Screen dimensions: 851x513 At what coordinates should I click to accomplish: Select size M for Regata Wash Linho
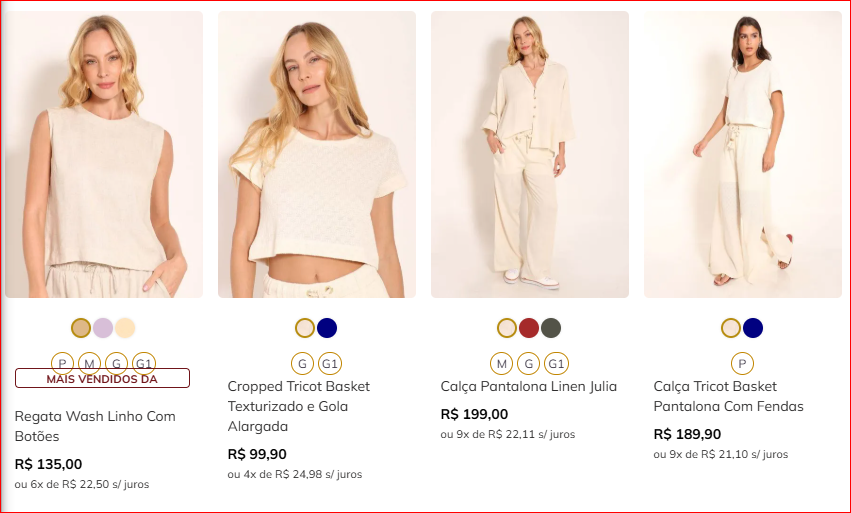[x=89, y=362]
